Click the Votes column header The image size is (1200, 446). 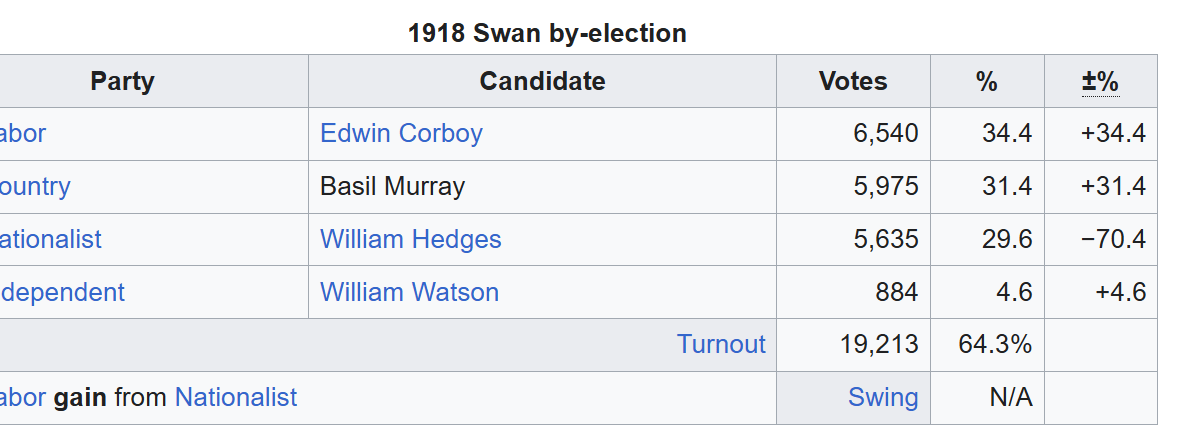(853, 82)
